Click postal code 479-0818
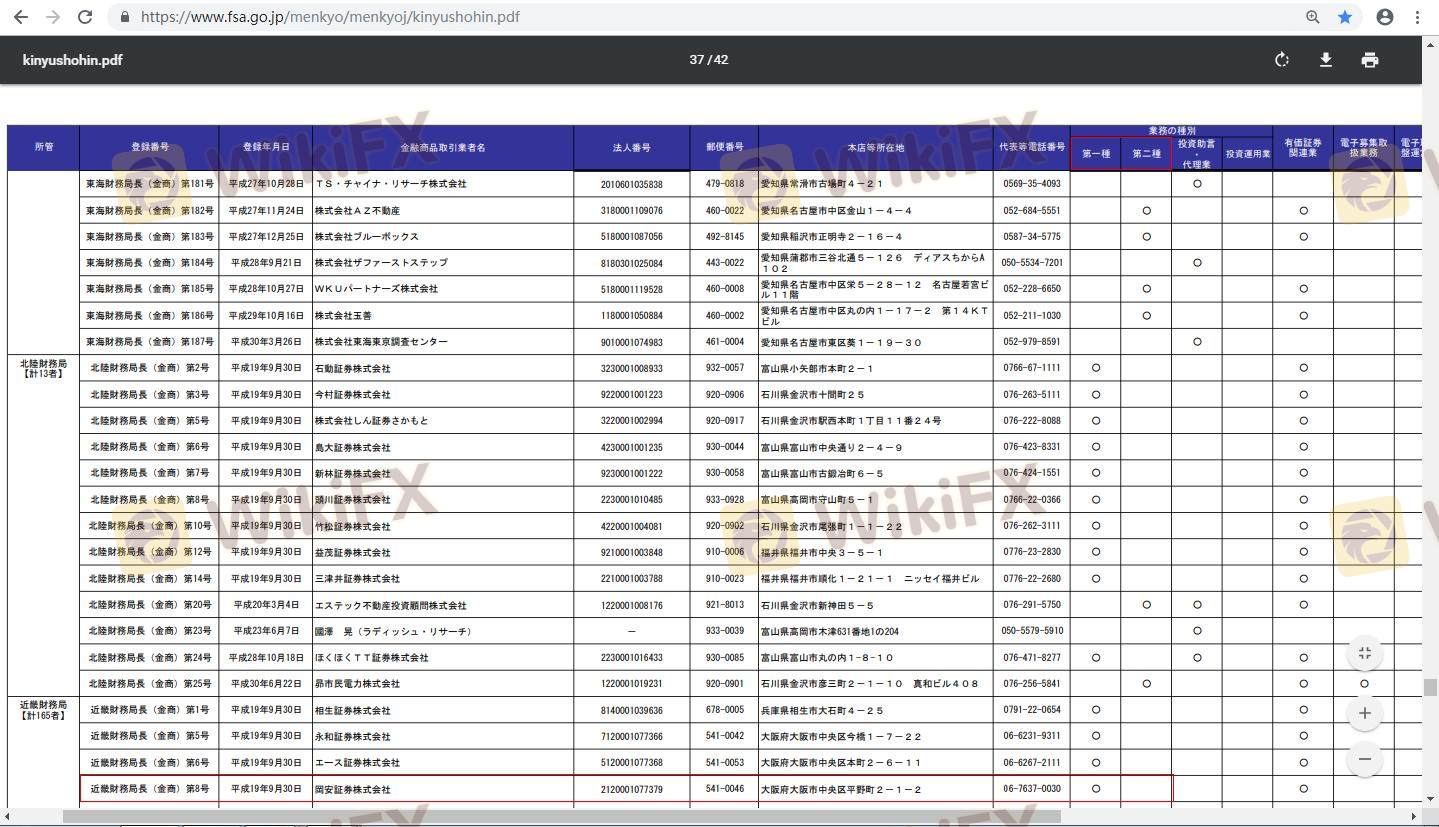Screen dimensions: 1439x827 click(x=724, y=184)
